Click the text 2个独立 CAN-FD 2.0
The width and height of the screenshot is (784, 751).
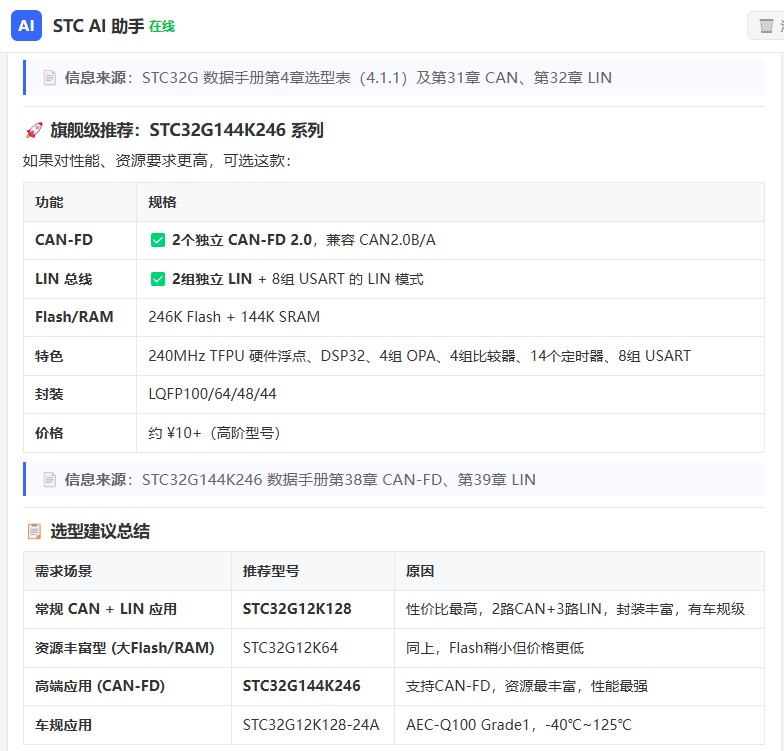pyautogui.click(x=242, y=240)
